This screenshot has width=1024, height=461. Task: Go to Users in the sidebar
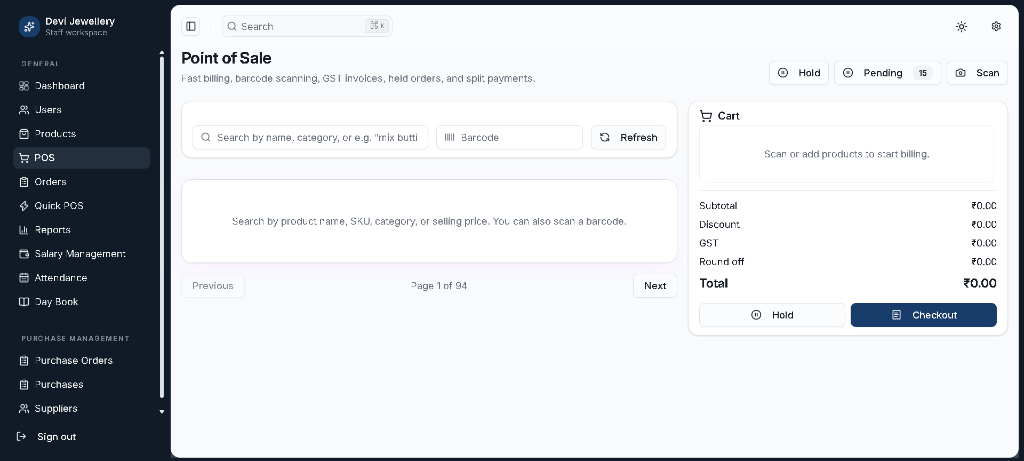pyautogui.click(x=82, y=110)
